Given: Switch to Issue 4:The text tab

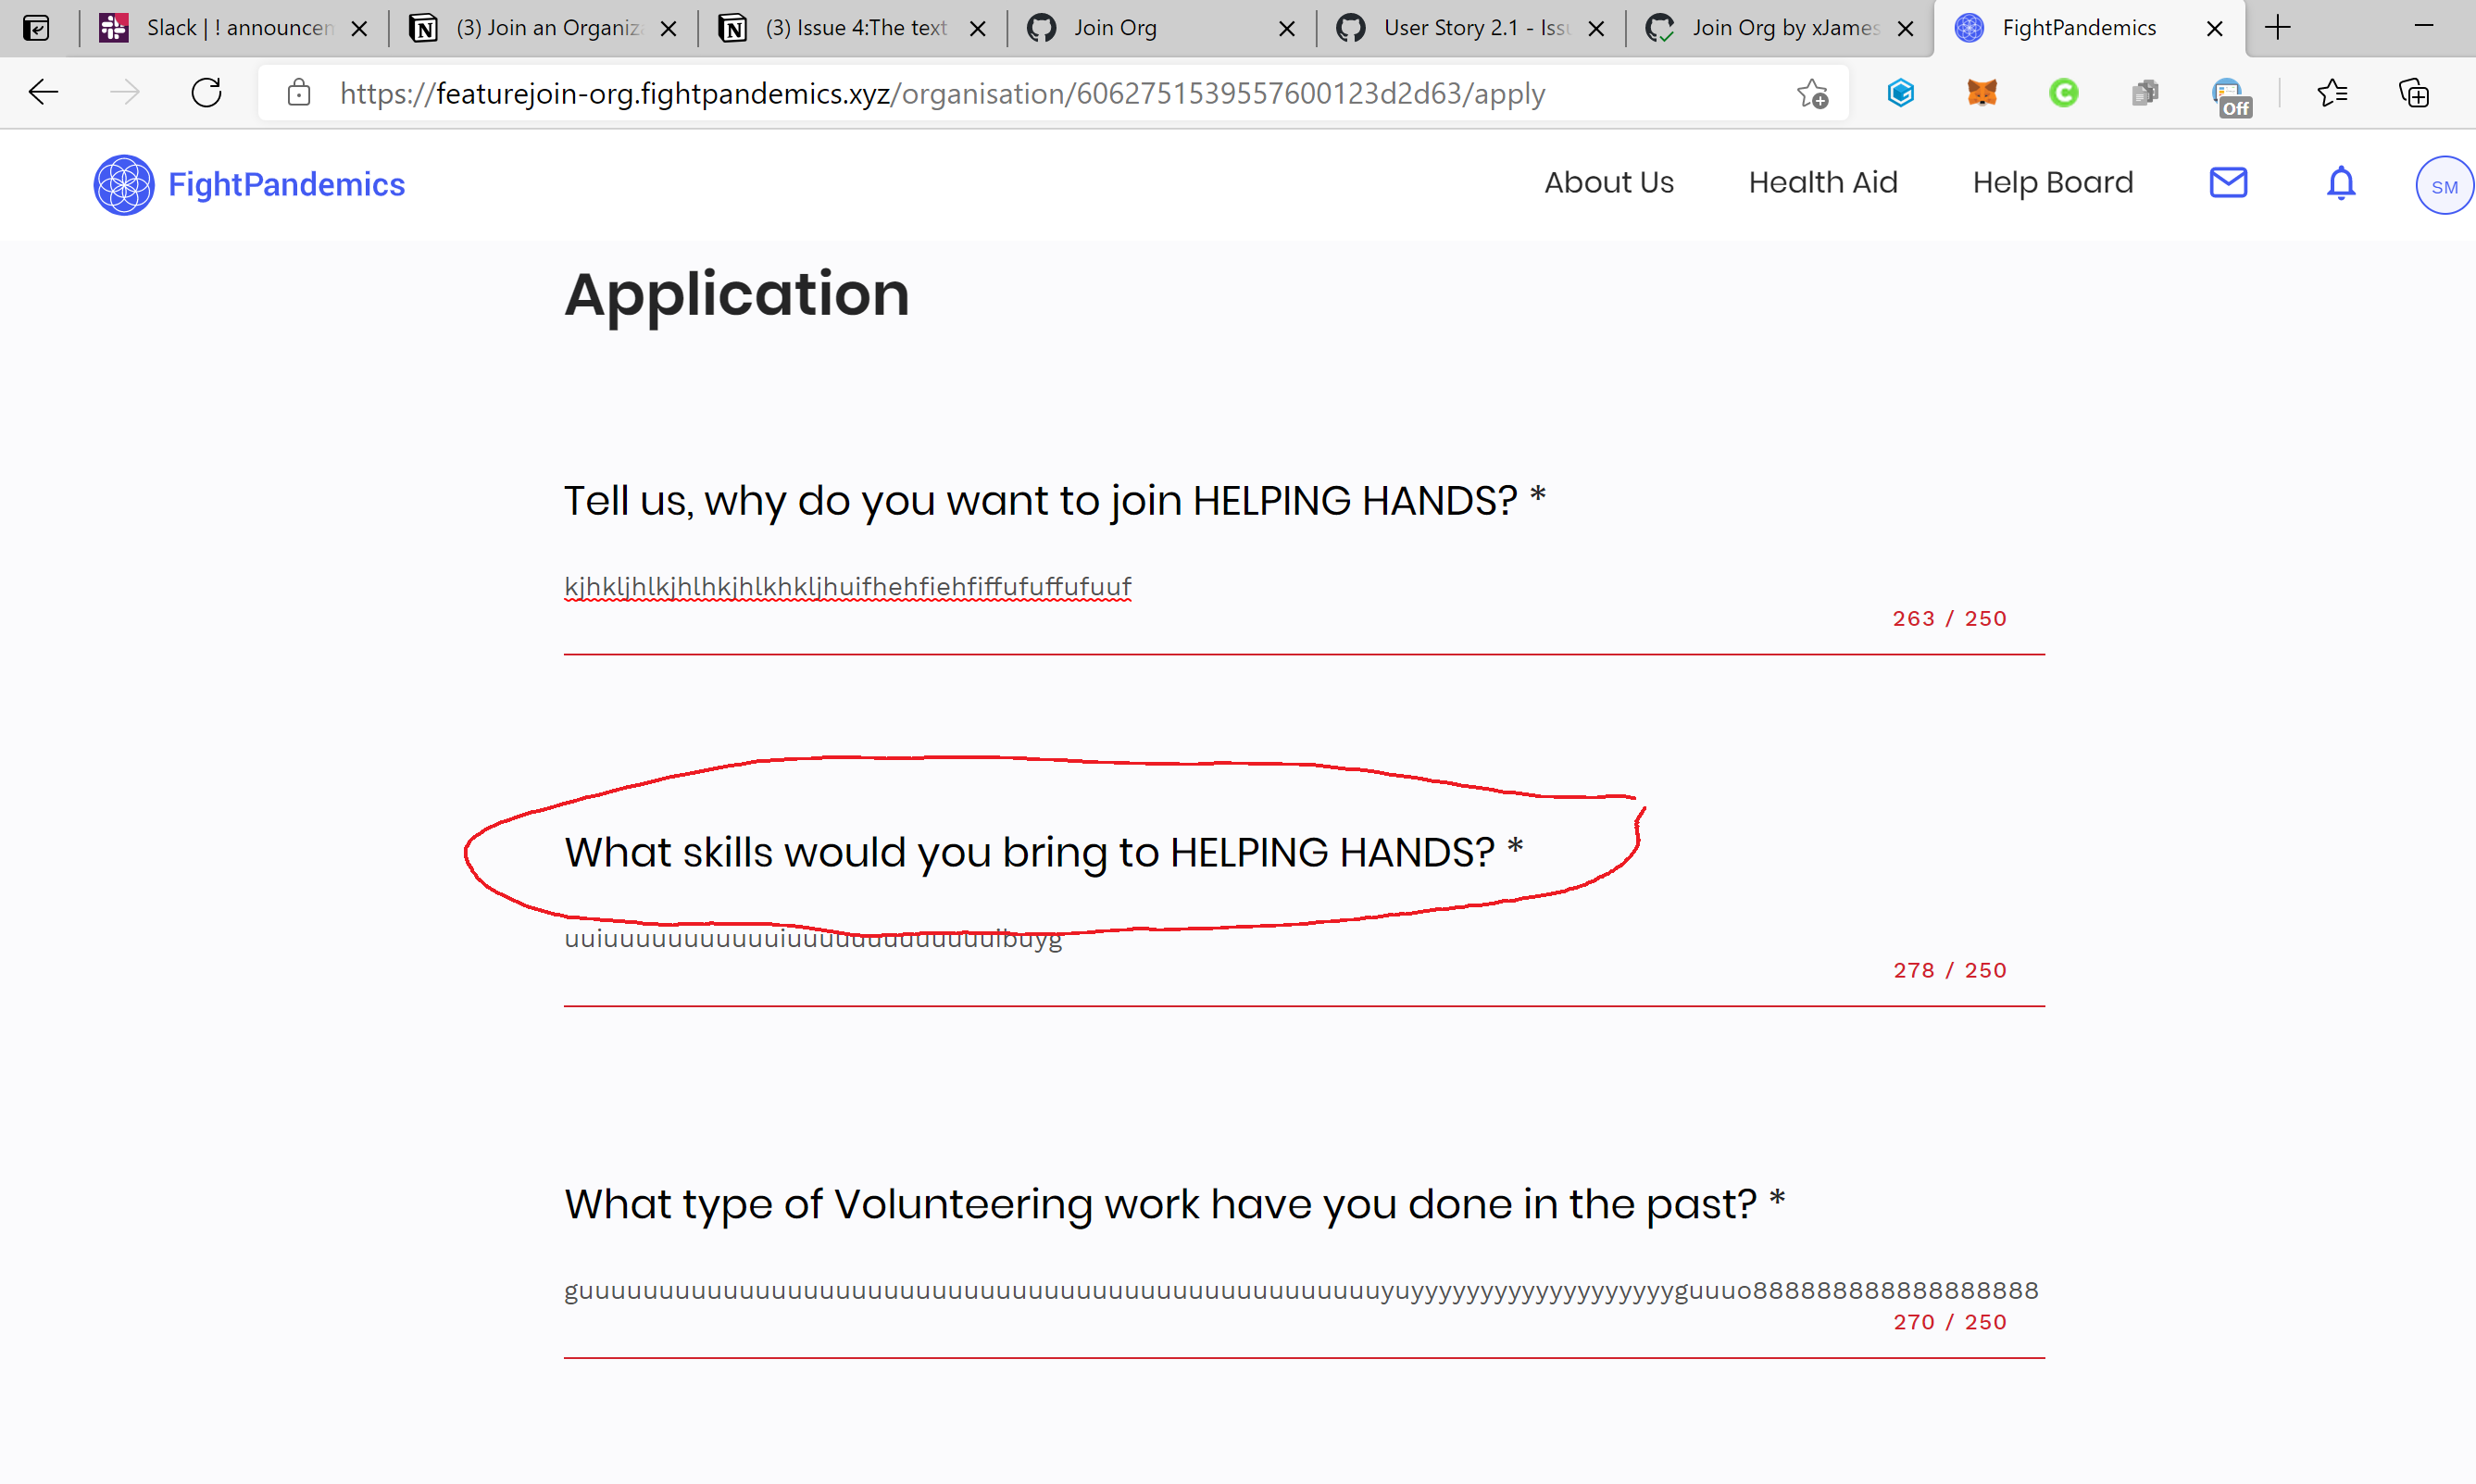Looking at the screenshot, I should 853,28.
